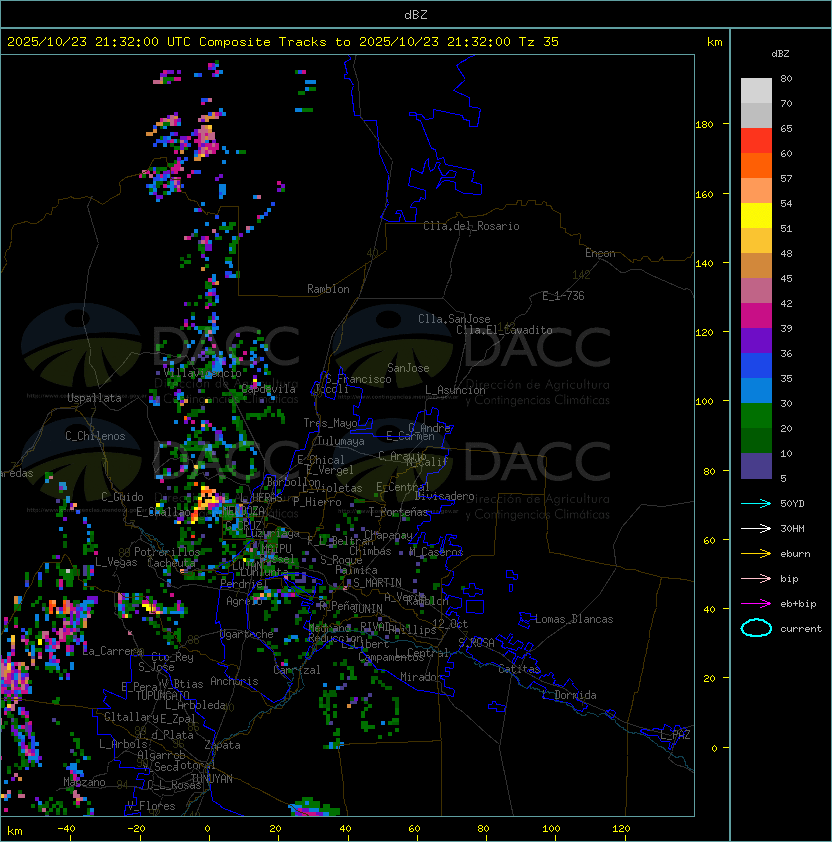Screen dimensions: 832x842
Task: Click the '-40' tick on the horizontal axis
Action: (x=66, y=829)
